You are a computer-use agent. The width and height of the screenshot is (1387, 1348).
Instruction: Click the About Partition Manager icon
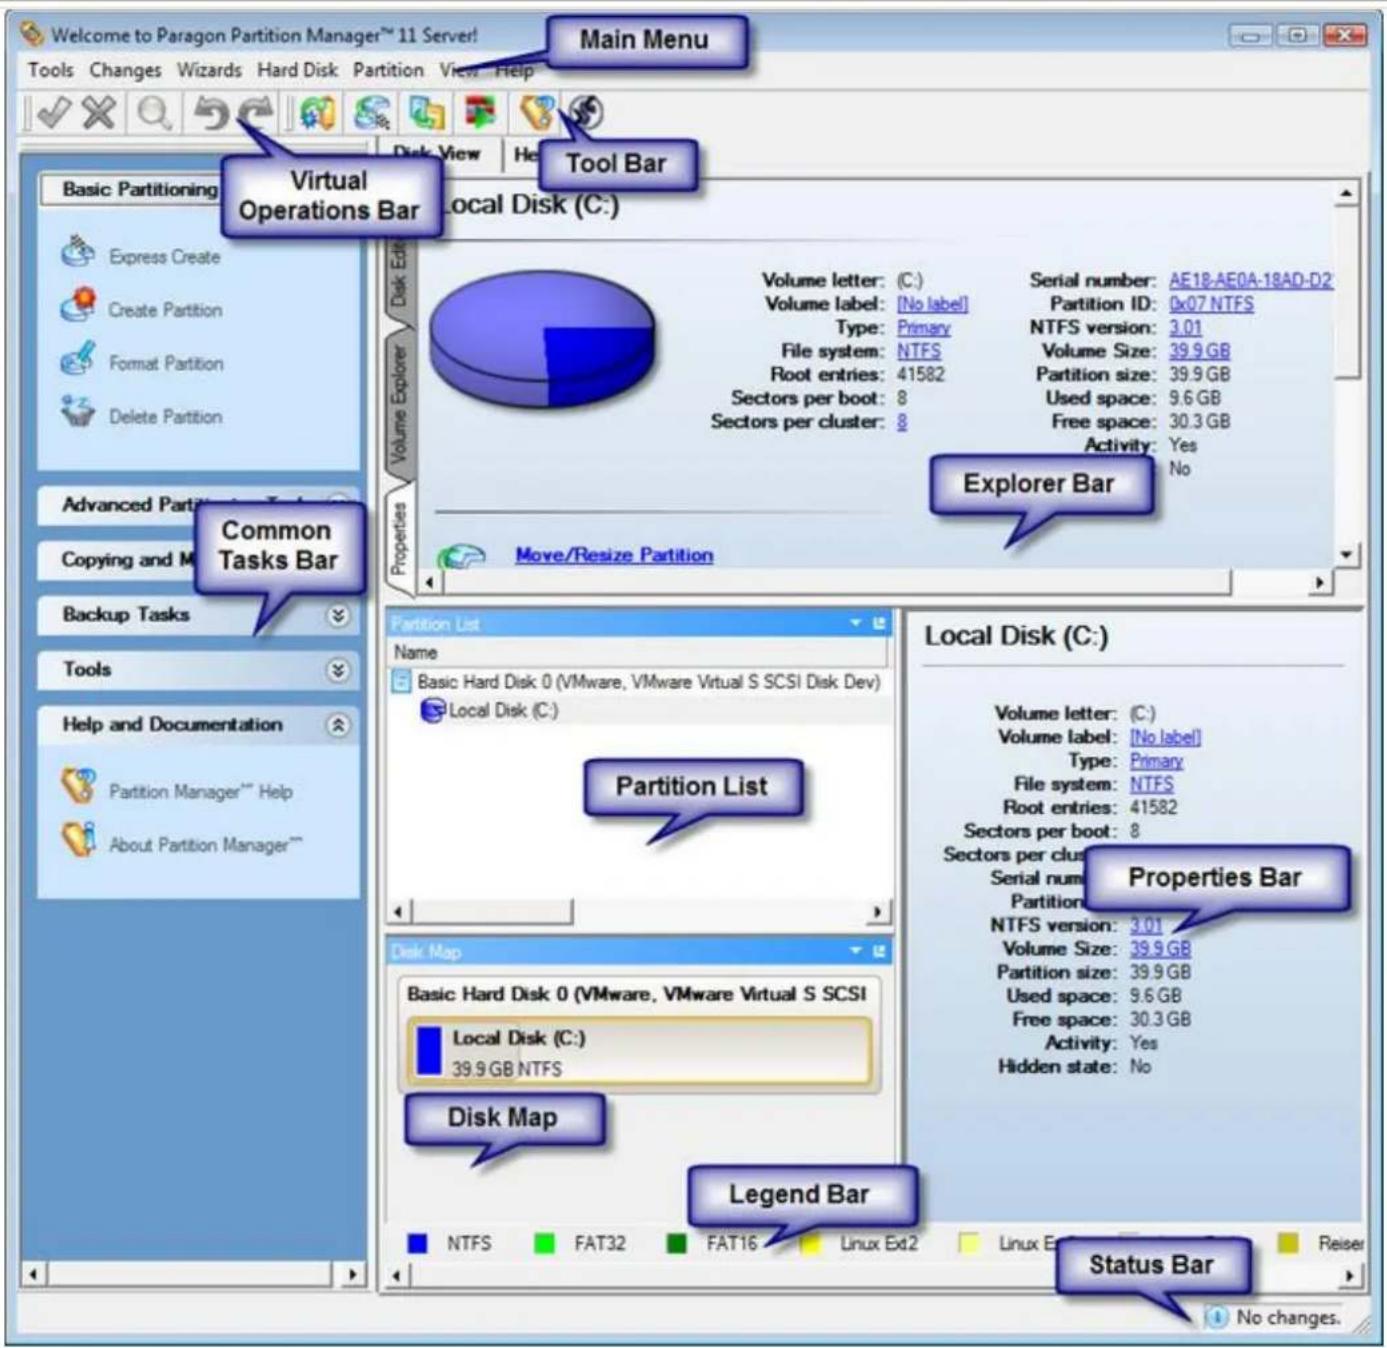pyautogui.click(x=78, y=839)
